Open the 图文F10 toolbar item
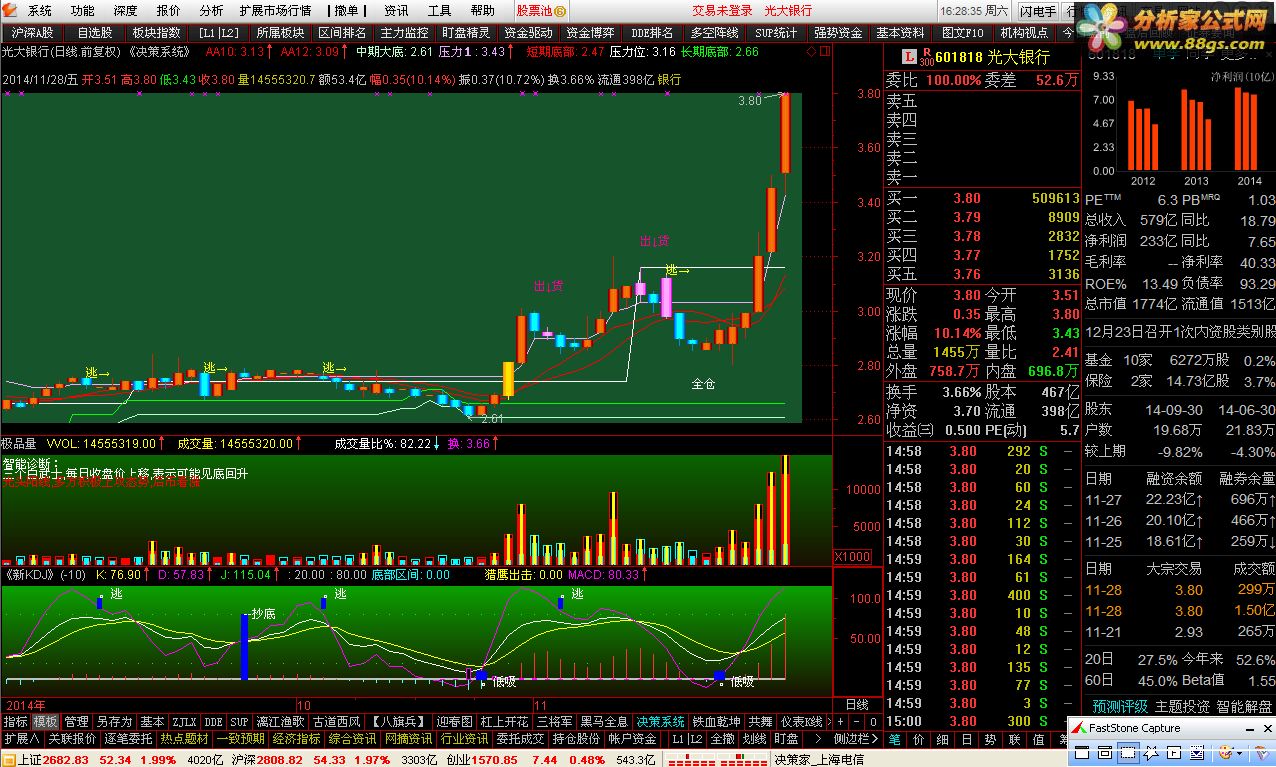 coord(963,32)
